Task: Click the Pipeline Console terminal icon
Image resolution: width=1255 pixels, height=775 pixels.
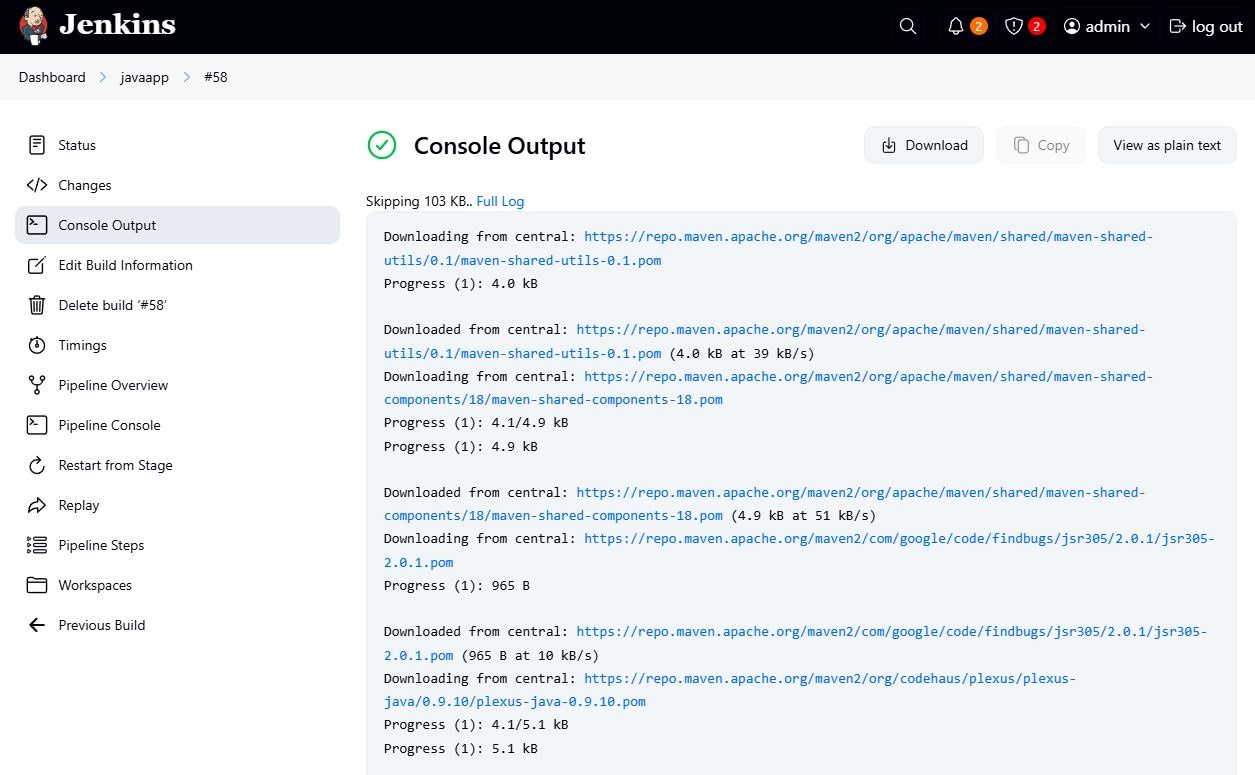Action: [37, 425]
